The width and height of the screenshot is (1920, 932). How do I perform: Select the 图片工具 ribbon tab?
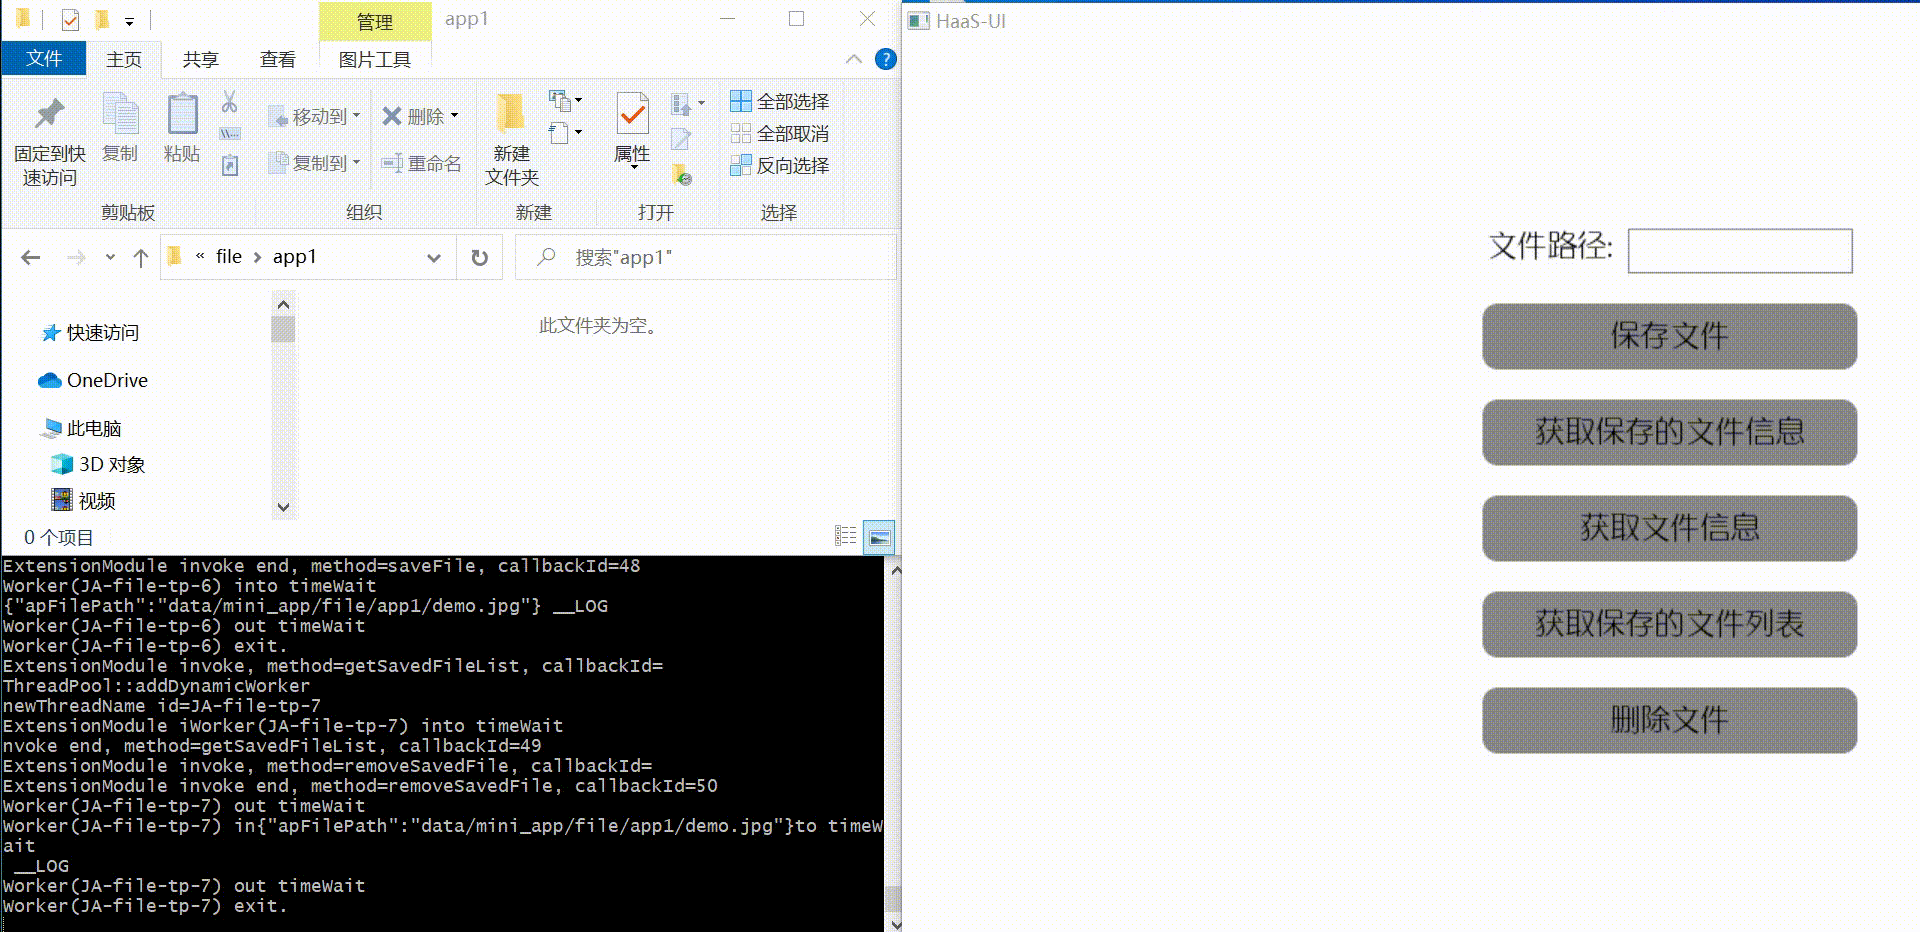click(375, 59)
